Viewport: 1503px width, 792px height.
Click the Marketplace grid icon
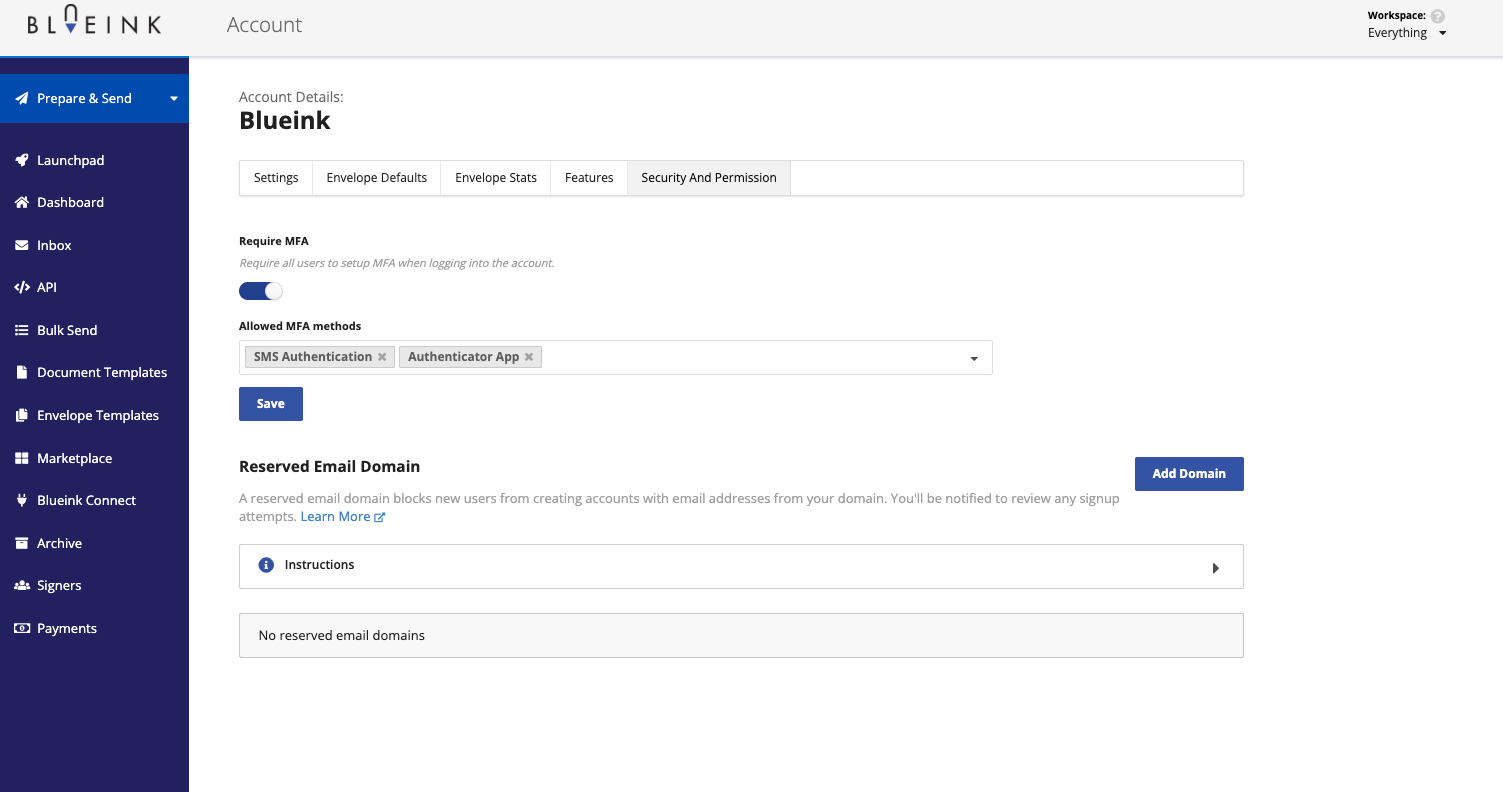(22, 458)
